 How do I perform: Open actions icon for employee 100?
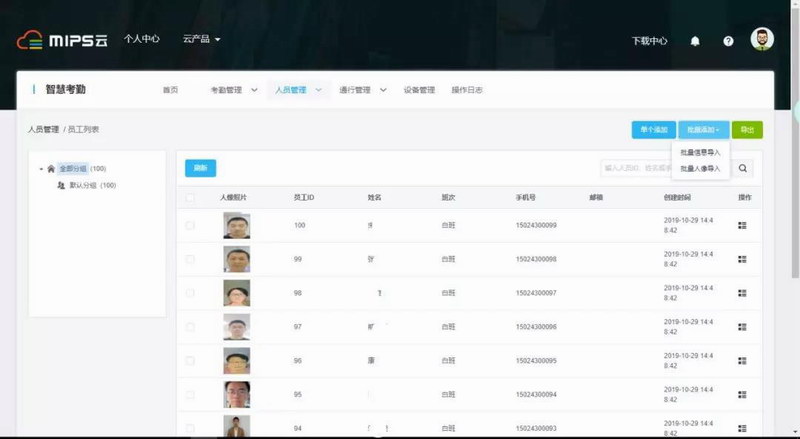742,226
